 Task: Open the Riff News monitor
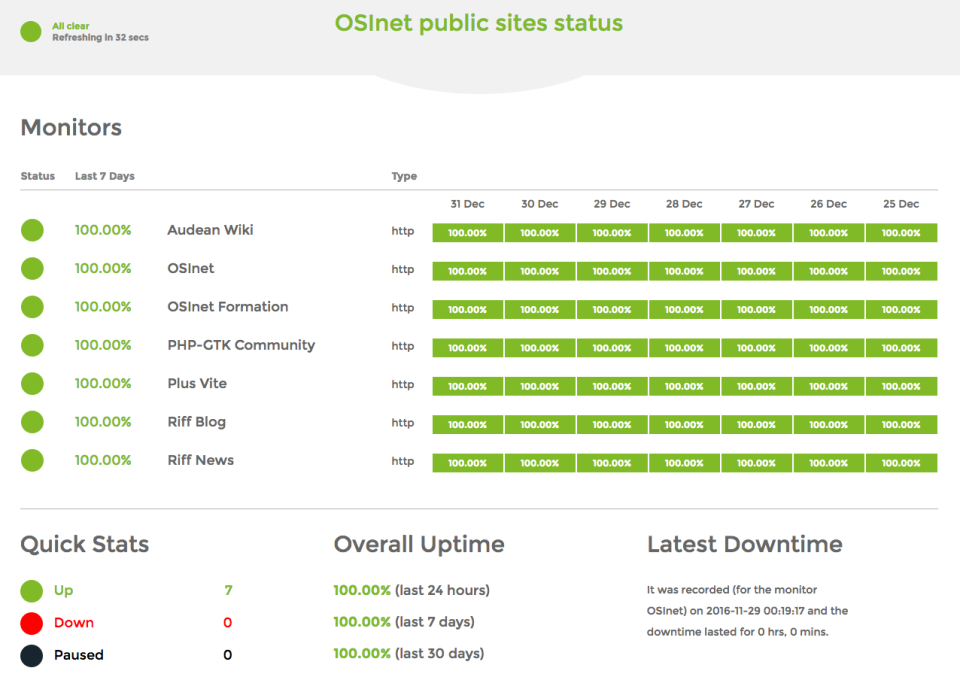point(201,460)
